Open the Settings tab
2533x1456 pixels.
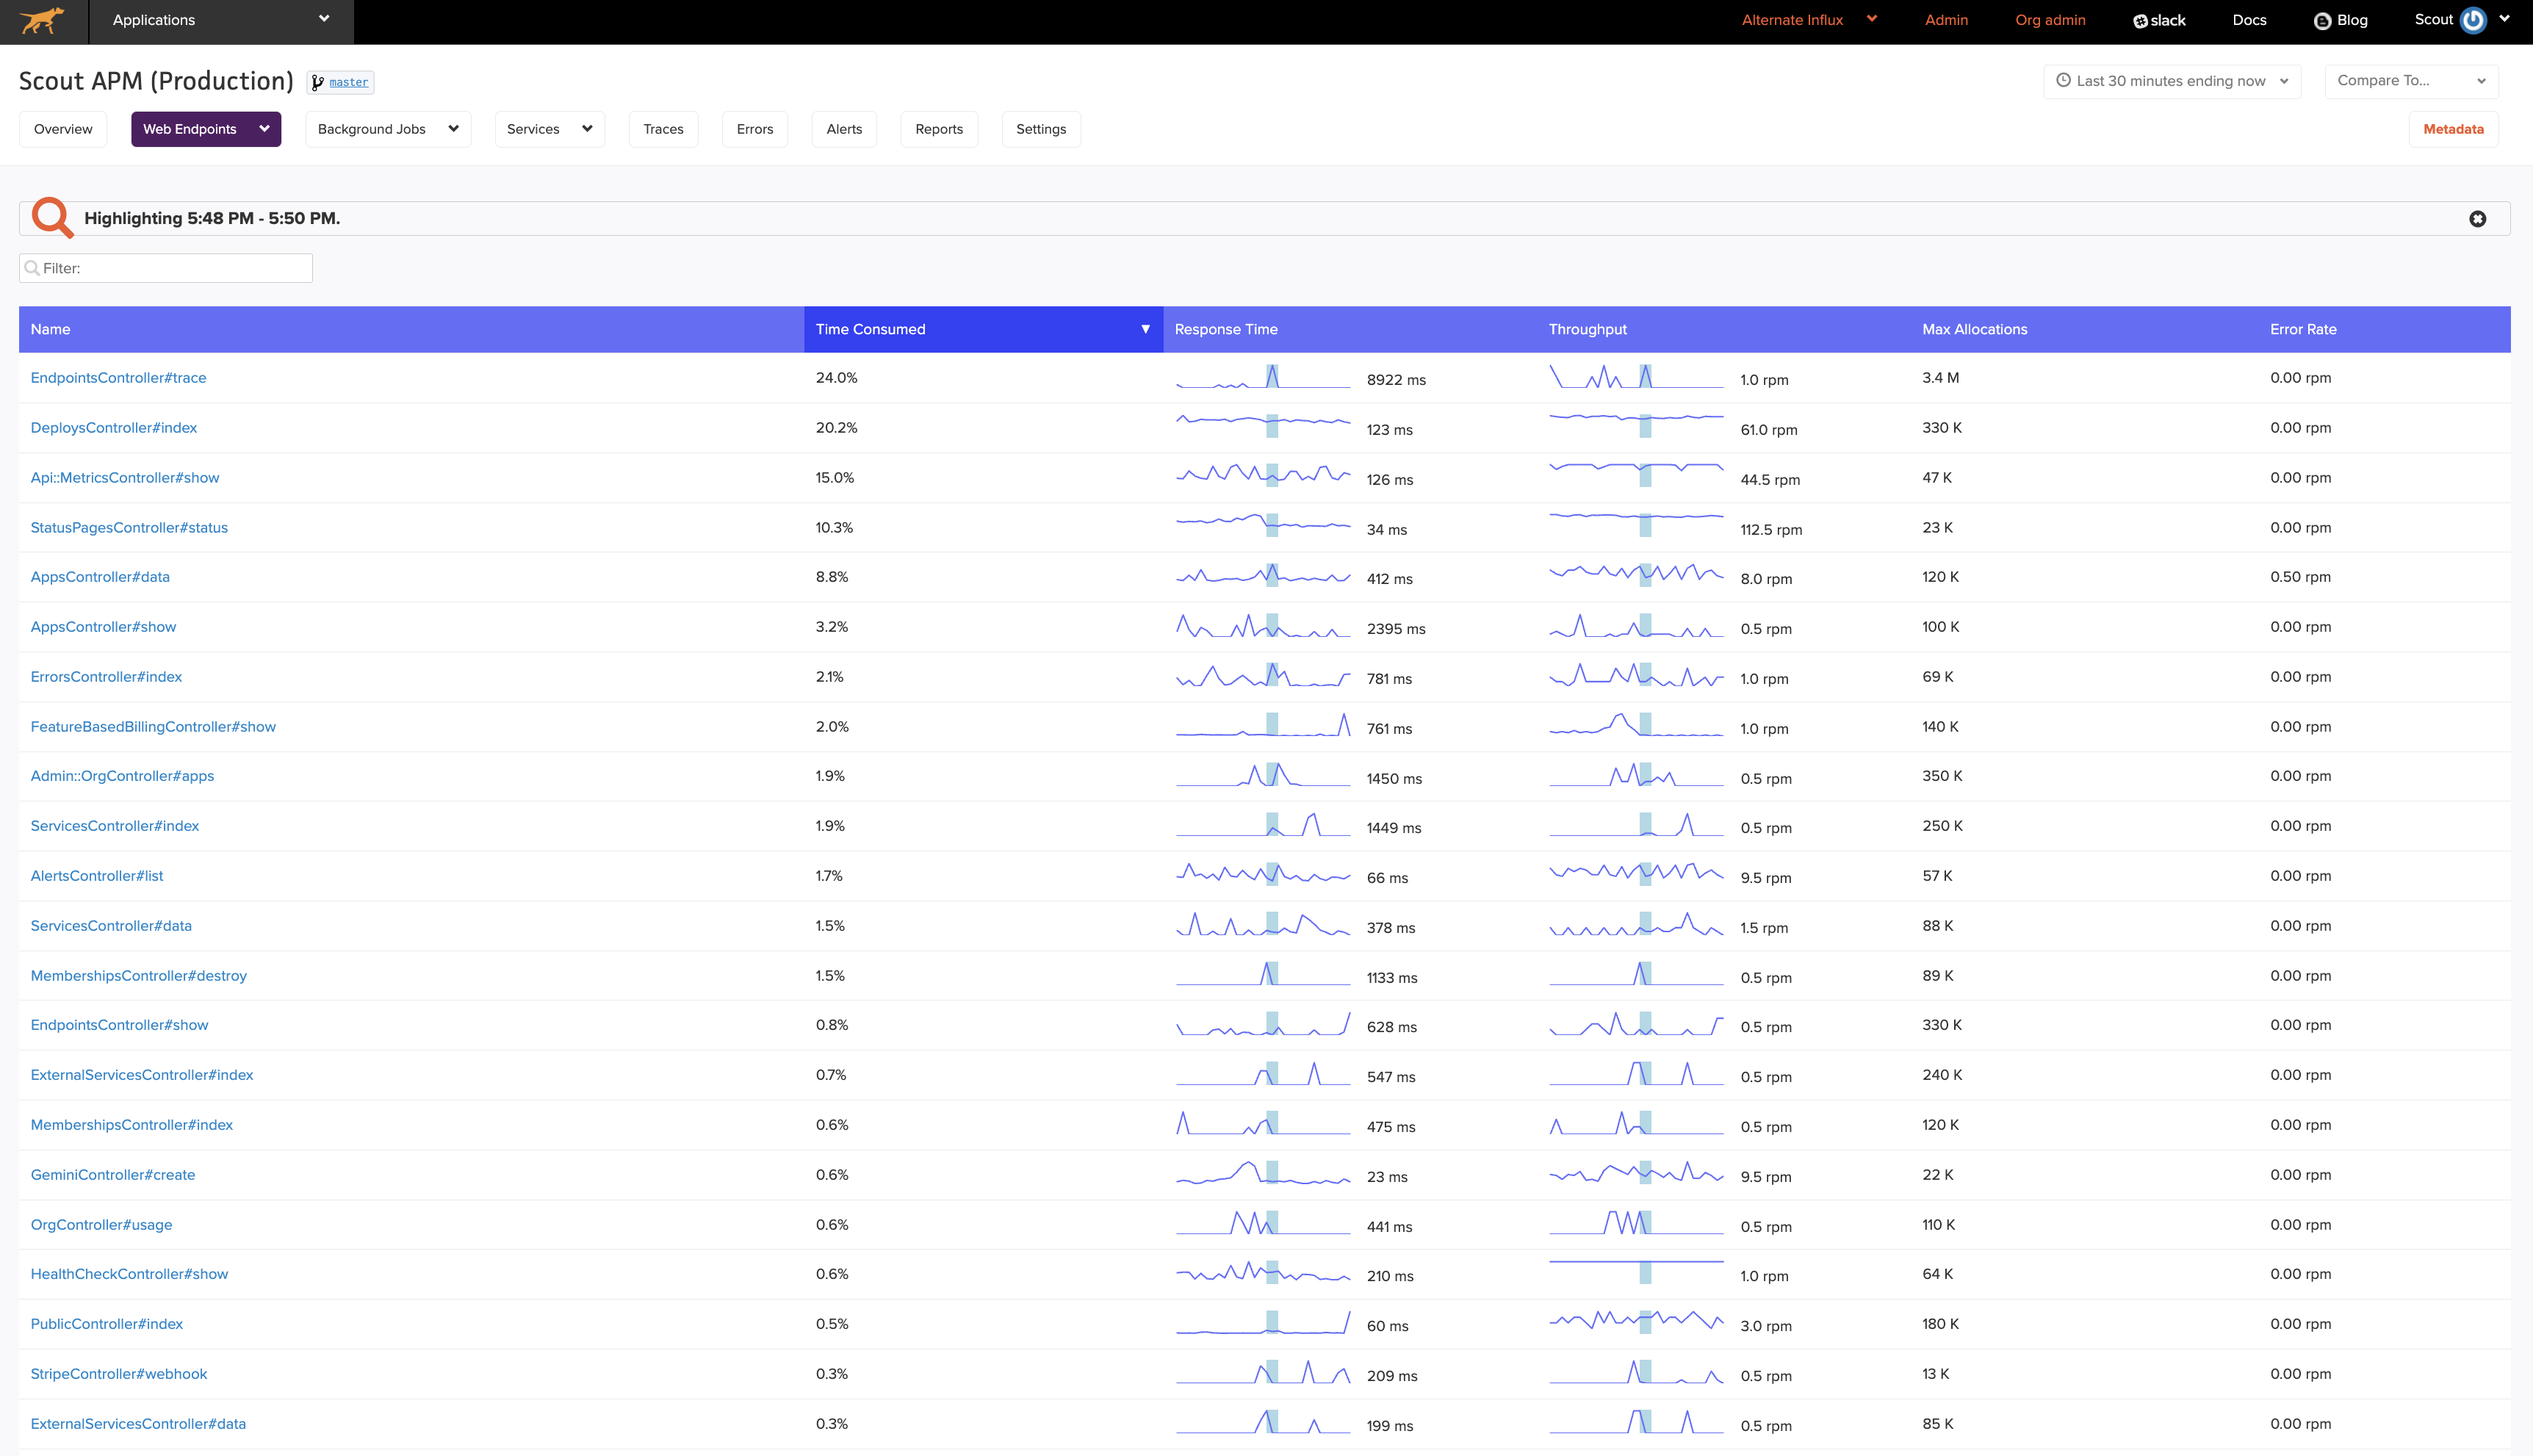(1041, 129)
